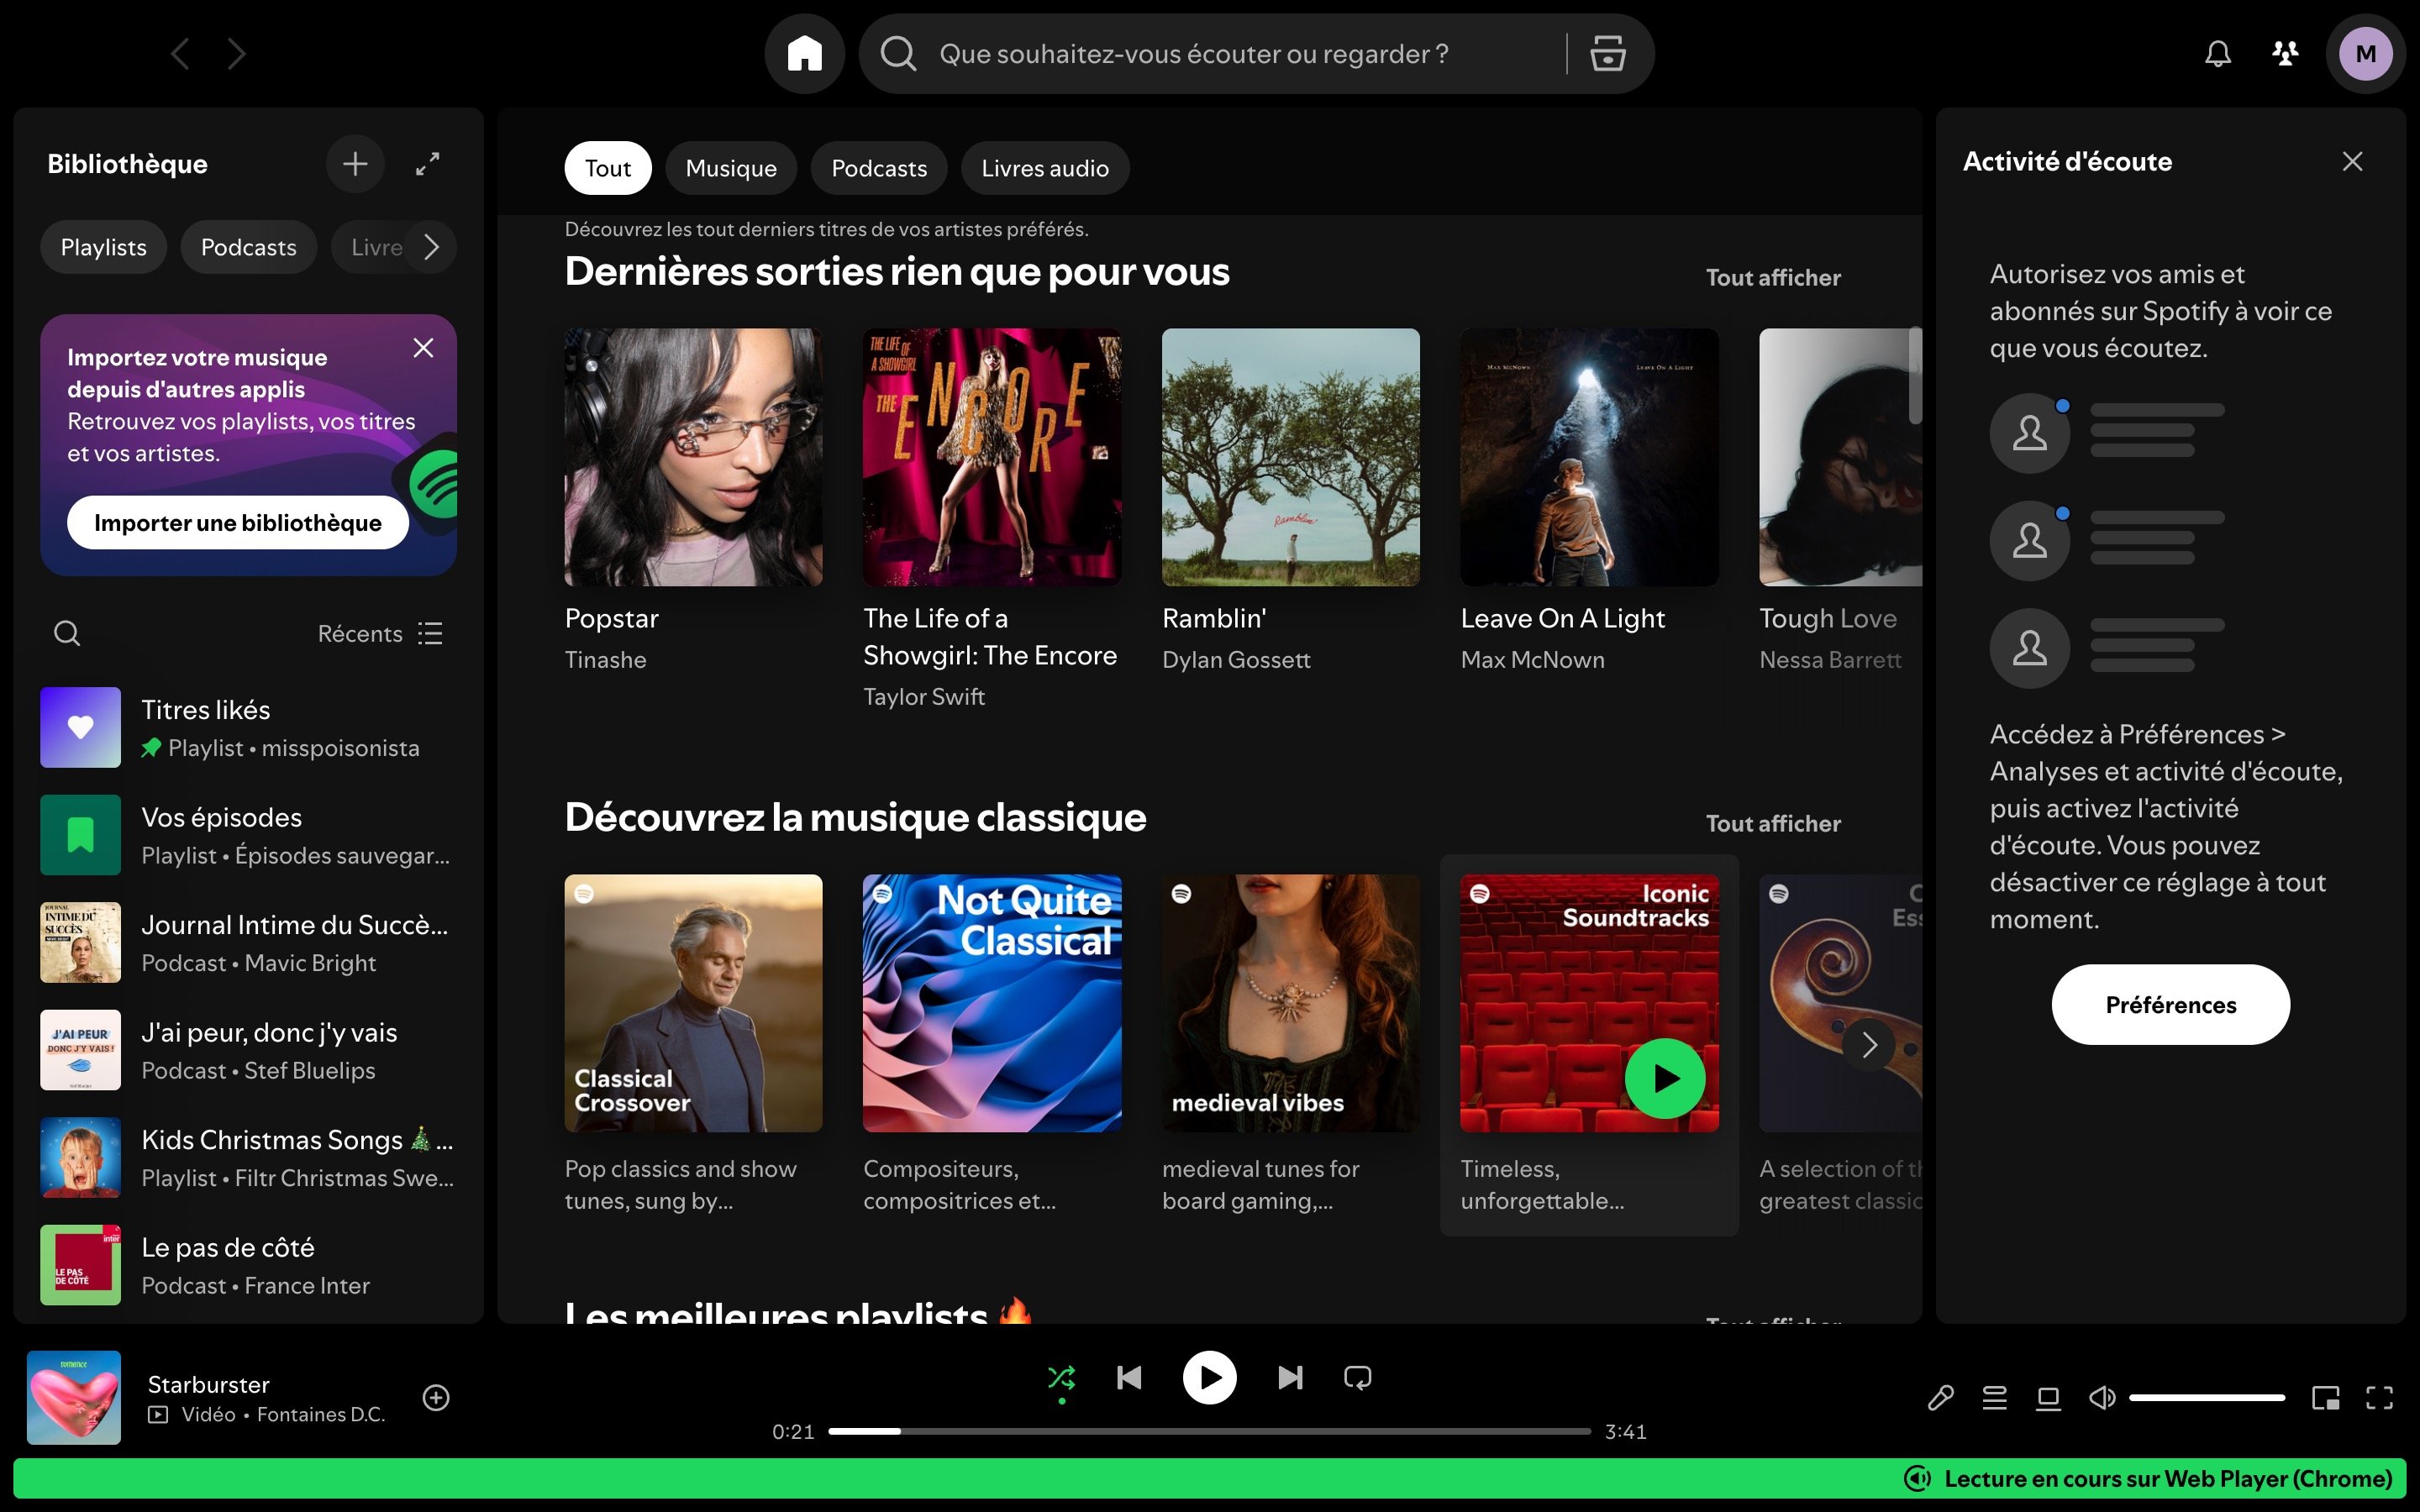Screen dimensions: 2420x1512
Task: Show all classical music playlists
Action: (x=1772, y=824)
